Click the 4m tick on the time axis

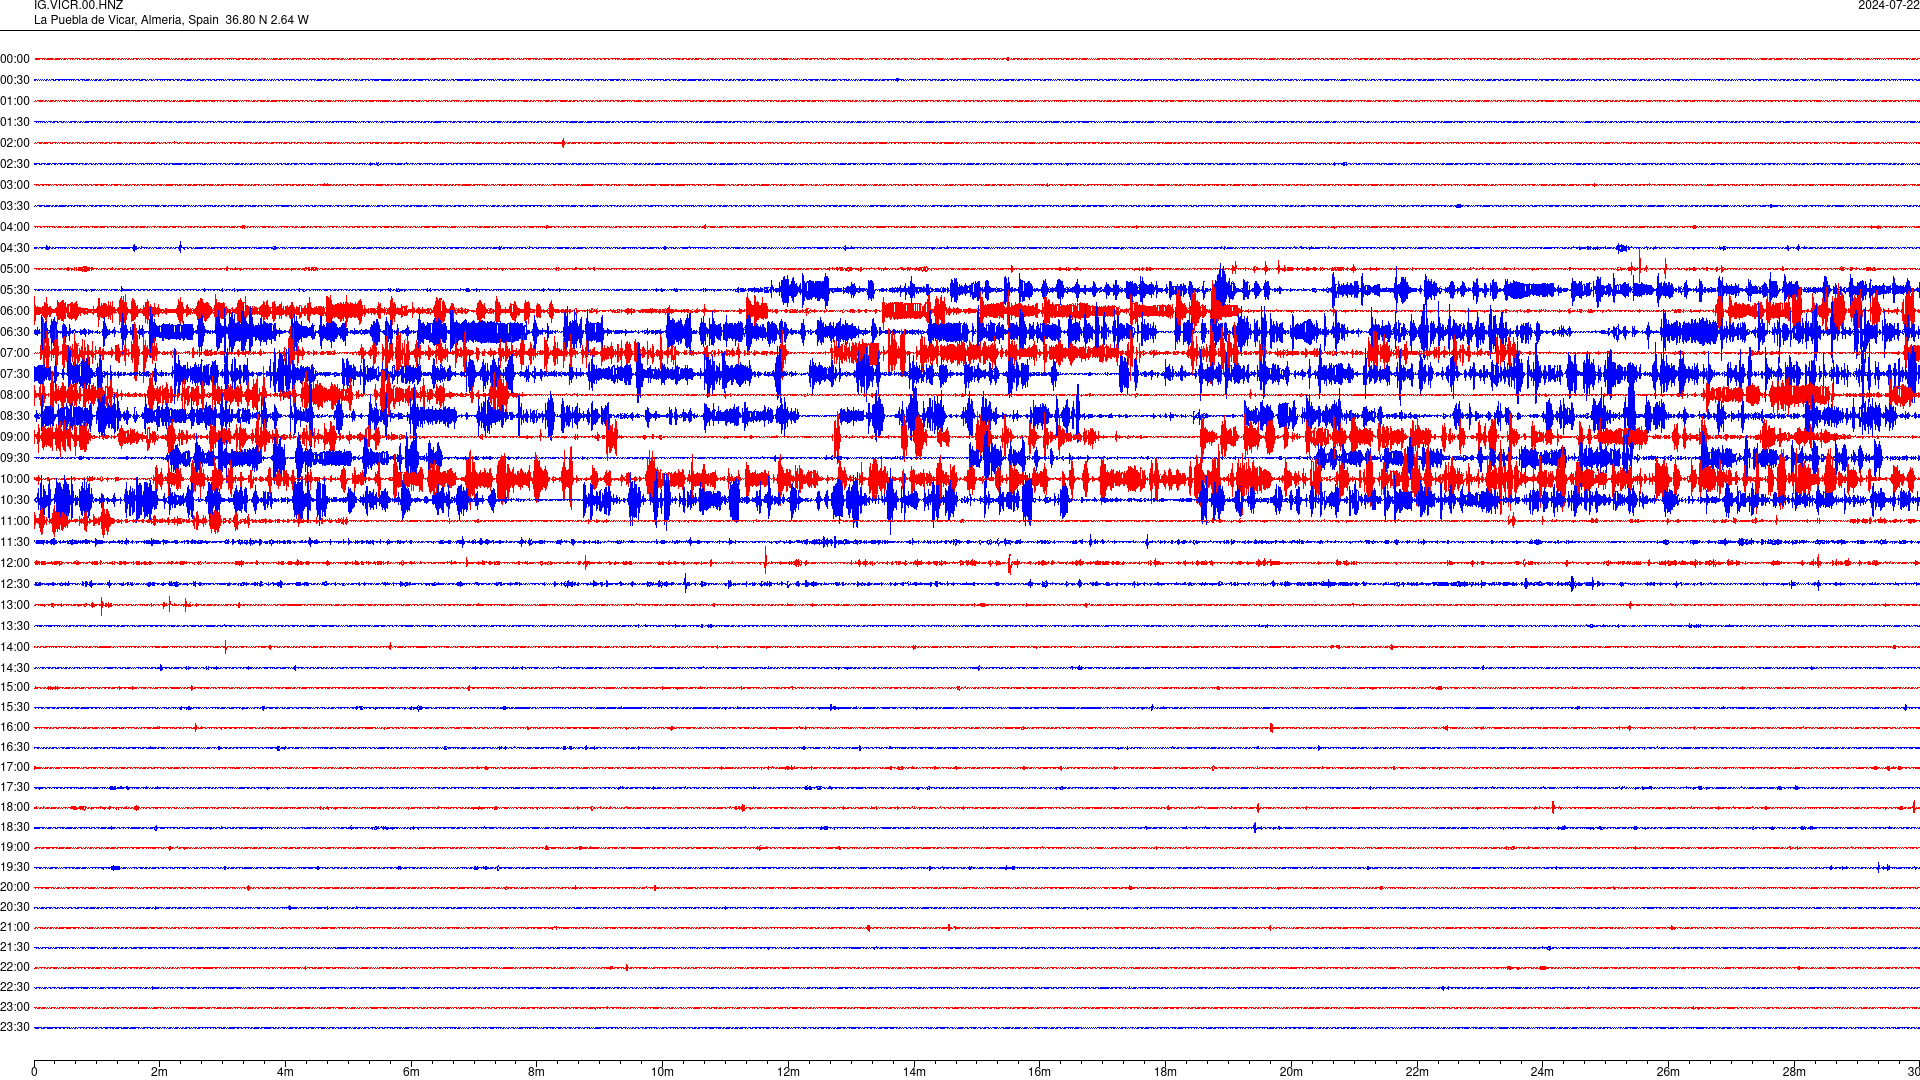click(285, 1072)
